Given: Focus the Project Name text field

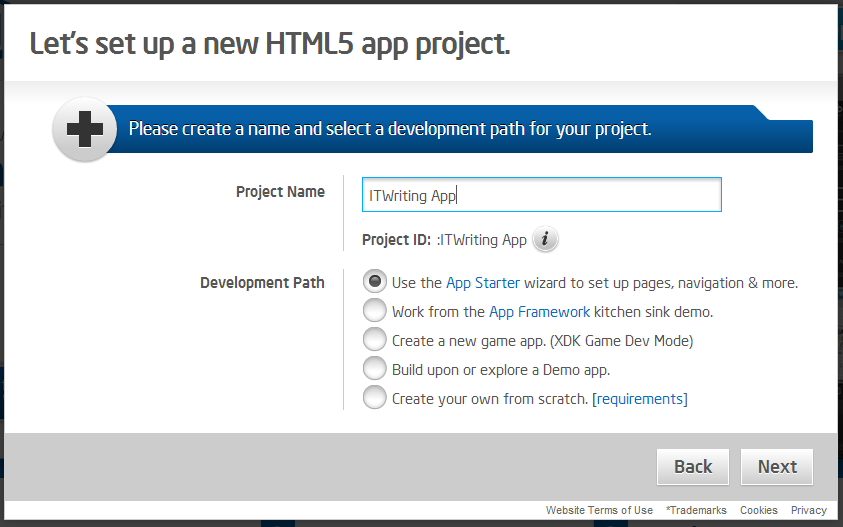Looking at the screenshot, I should click(x=541, y=195).
